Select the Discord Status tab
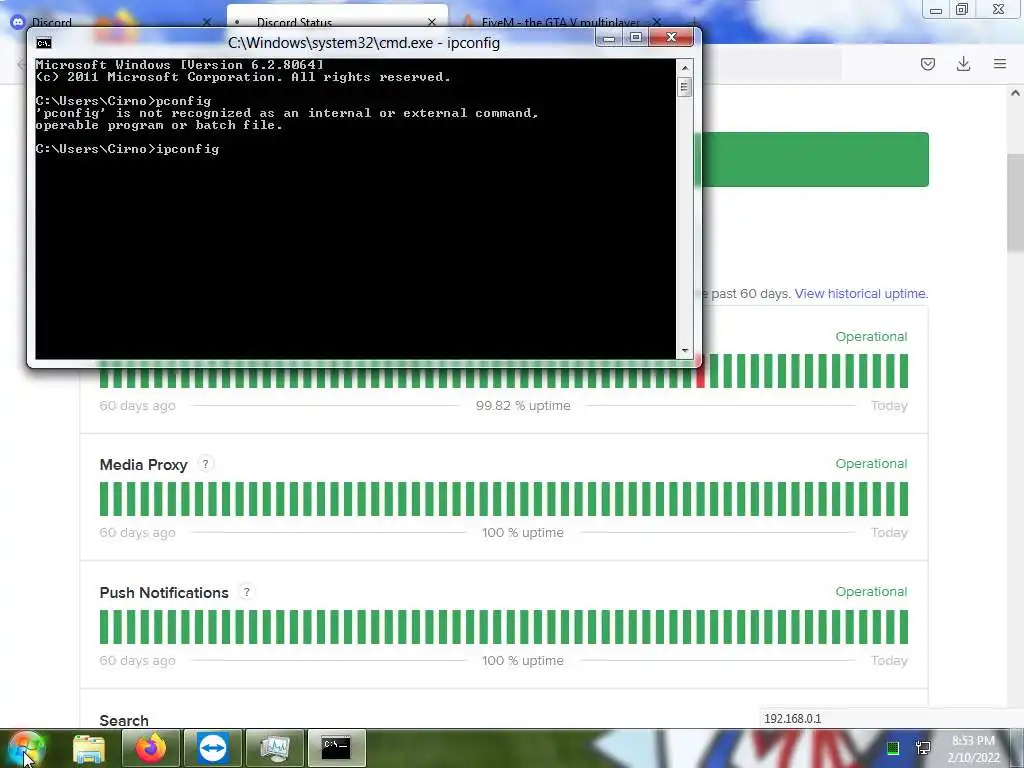 click(337, 17)
